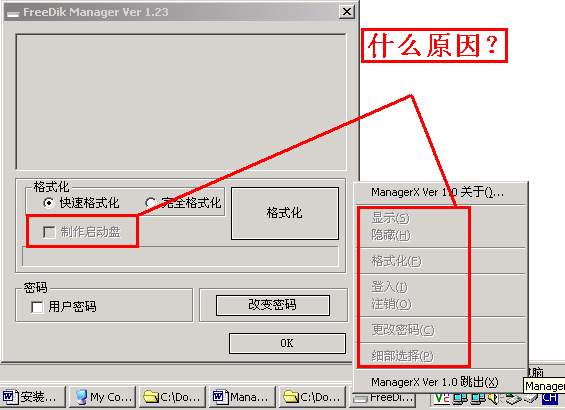Screen dimensions: 565x410
Task: Click the FreeDi... taskbar button
Action: point(383,399)
